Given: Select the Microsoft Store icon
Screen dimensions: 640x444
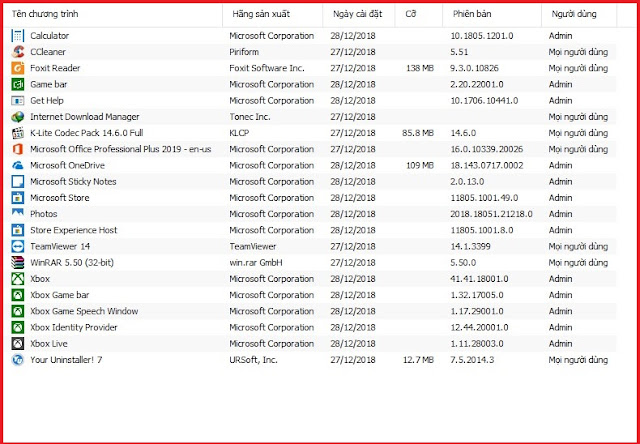Looking at the screenshot, I should click(x=18, y=198).
